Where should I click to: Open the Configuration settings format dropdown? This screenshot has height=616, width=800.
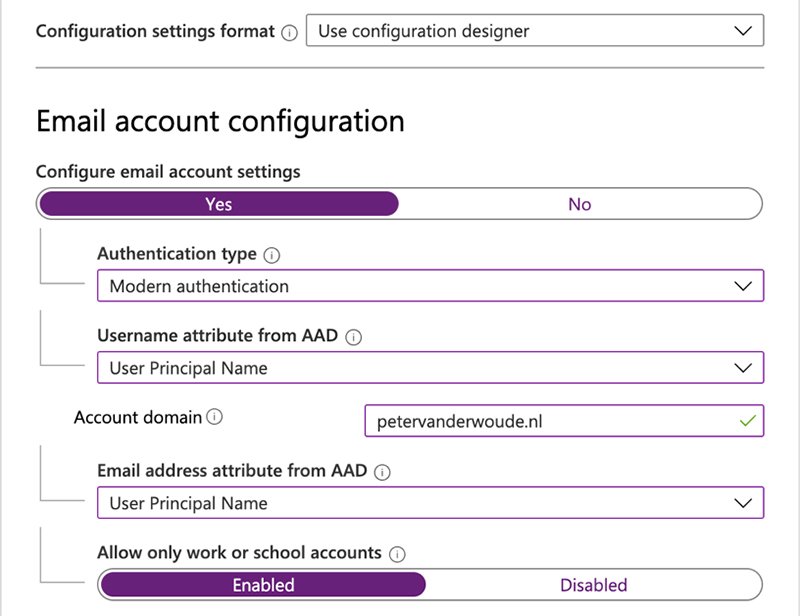535,31
